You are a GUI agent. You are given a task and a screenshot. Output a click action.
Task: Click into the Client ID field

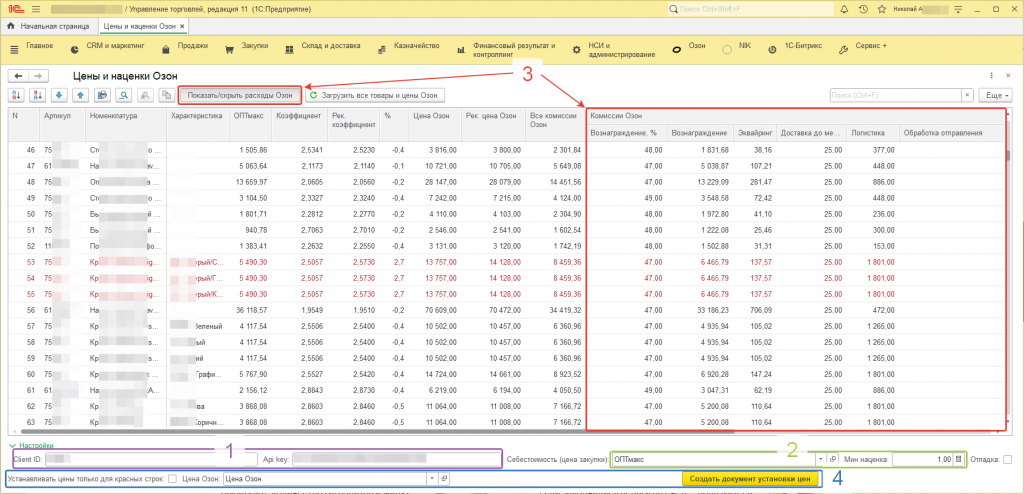[152, 459]
